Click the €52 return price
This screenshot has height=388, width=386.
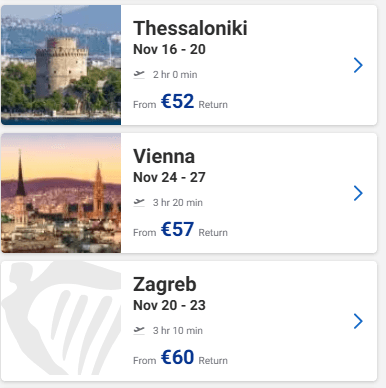pos(177,101)
